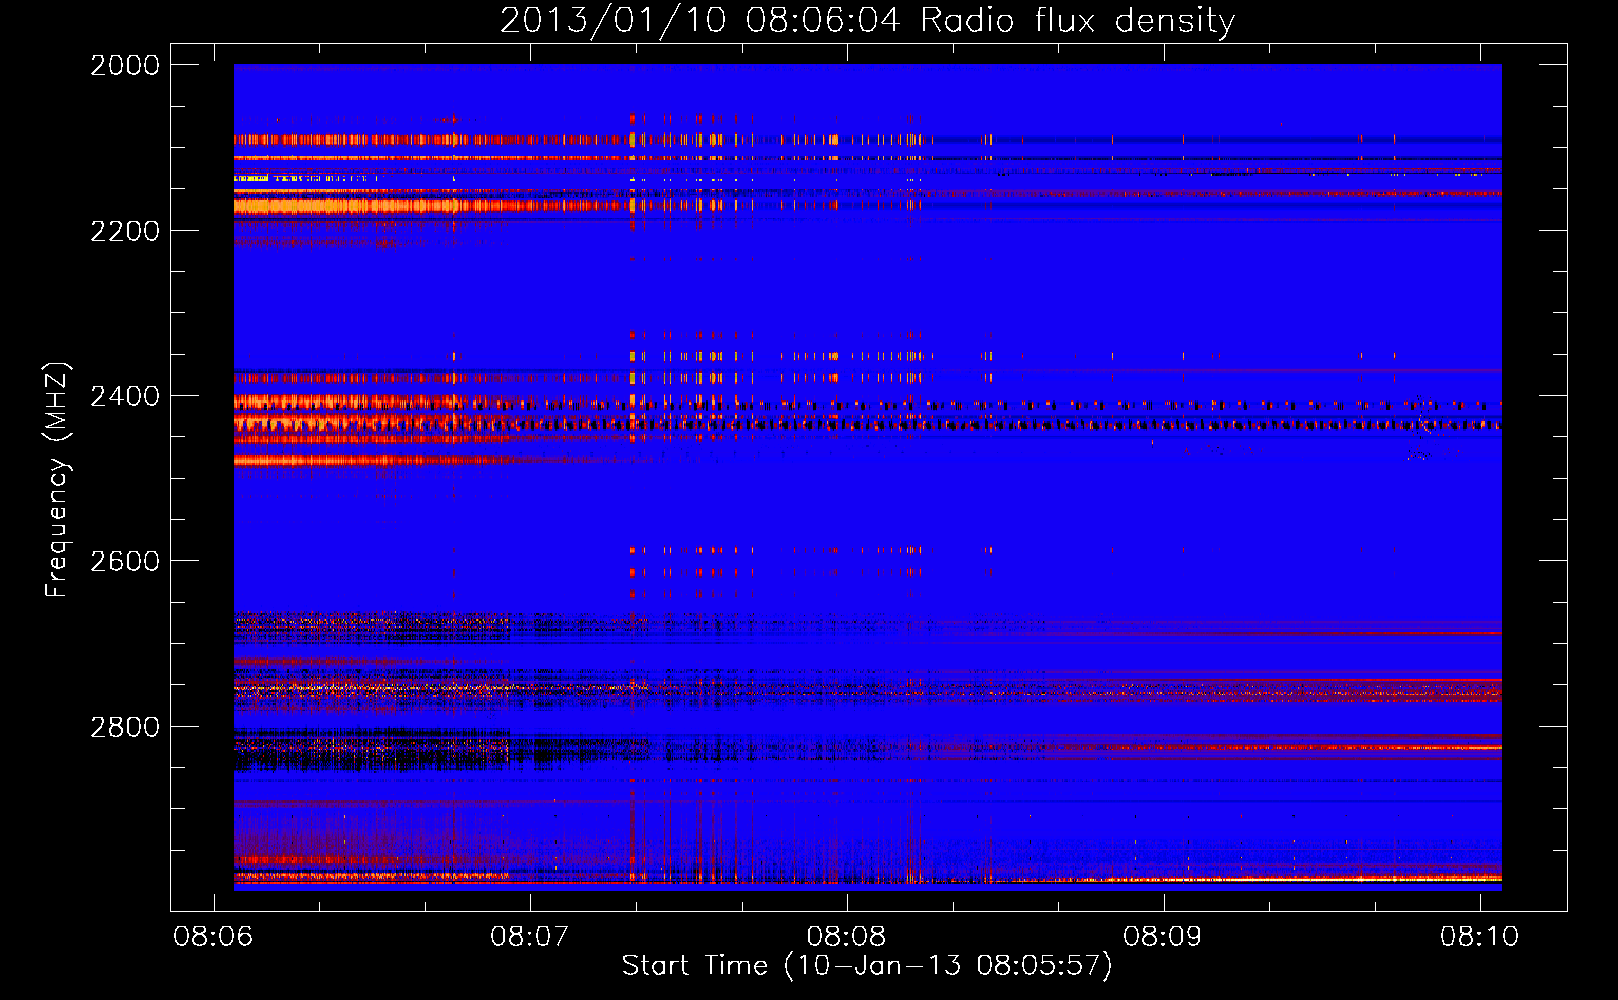This screenshot has width=1618, height=1000.
Task: Select the 'Start Time (10-Jan-13 08:05:57)' x-axis label
Action: [x=867, y=965]
